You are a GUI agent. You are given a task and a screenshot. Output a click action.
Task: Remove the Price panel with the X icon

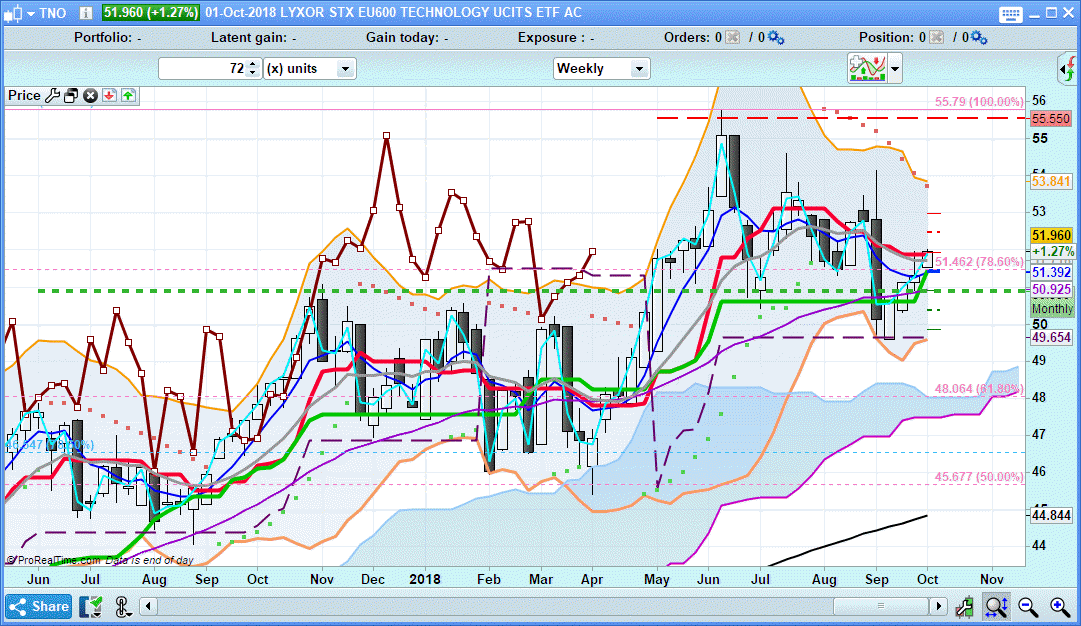click(90, 96)
